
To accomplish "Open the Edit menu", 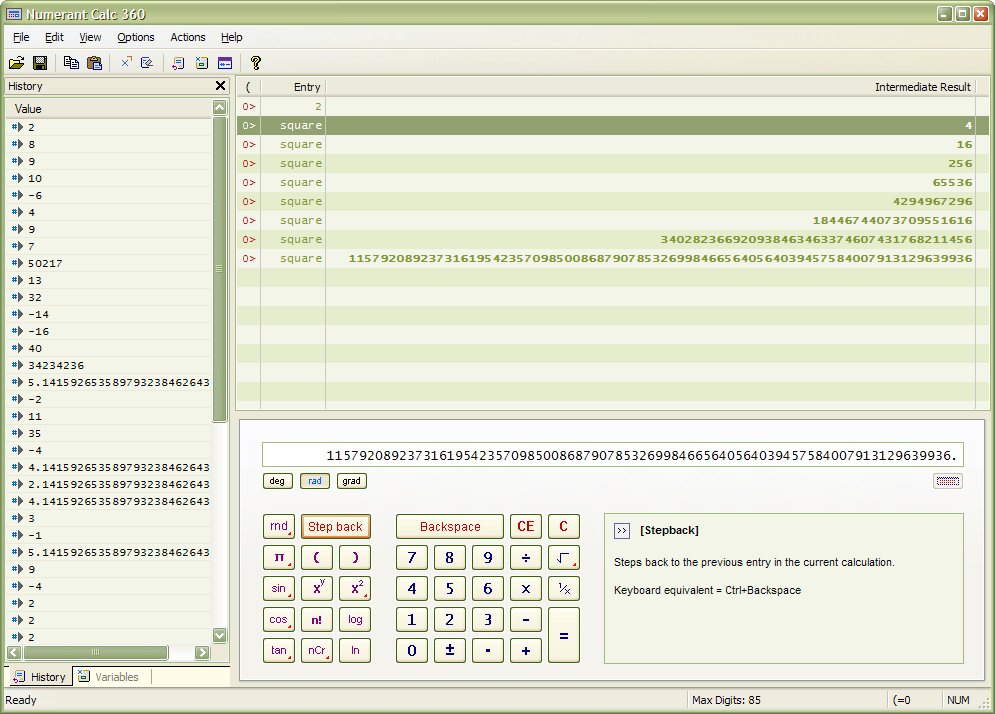I will pos(54,37).
